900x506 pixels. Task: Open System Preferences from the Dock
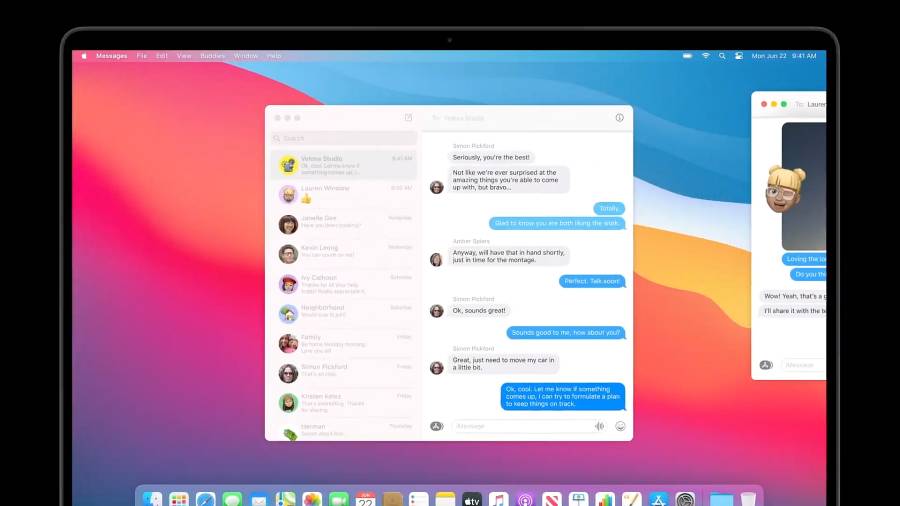pos(685,500)
